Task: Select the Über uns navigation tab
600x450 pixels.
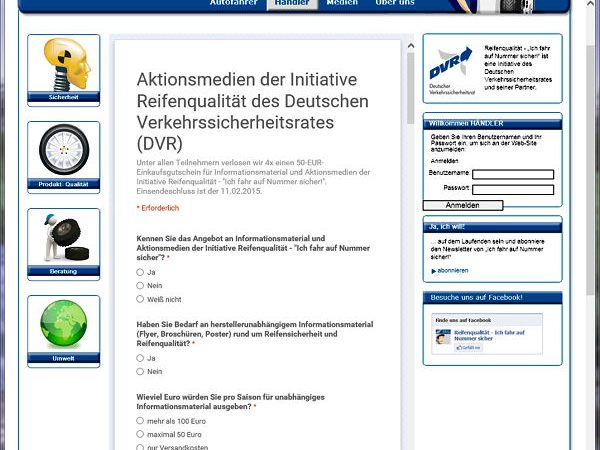Action: (x=395, y=3)
